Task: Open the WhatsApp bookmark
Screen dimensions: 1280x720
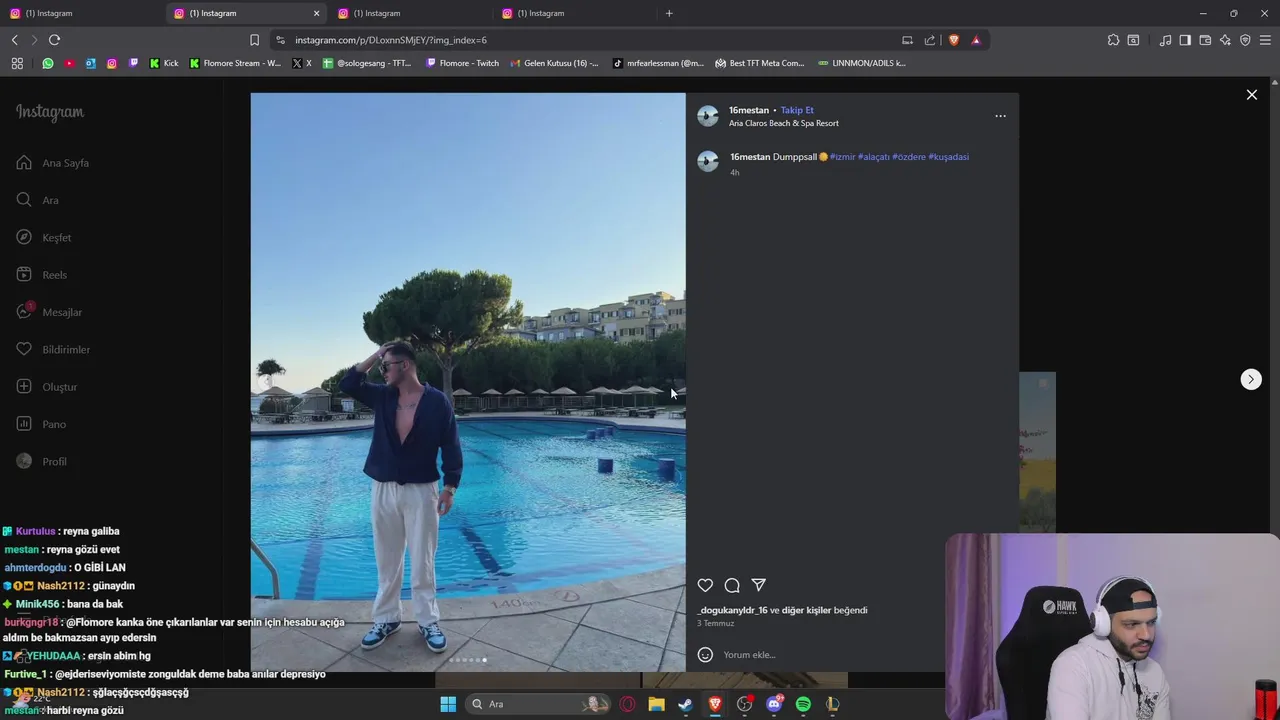Action: pos(48,63)
